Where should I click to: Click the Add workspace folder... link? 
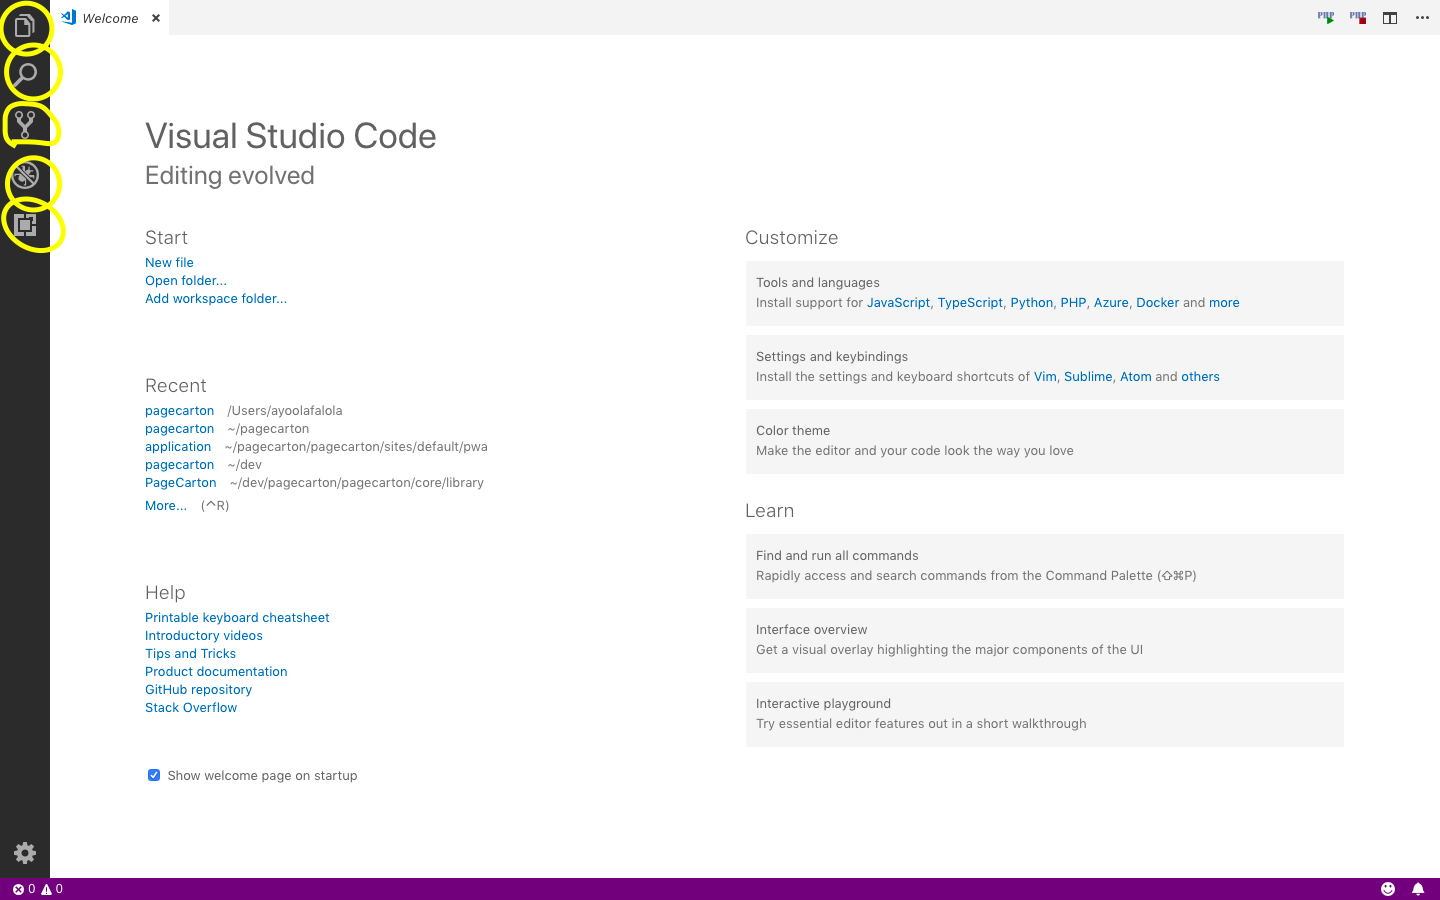pos(216,299)
